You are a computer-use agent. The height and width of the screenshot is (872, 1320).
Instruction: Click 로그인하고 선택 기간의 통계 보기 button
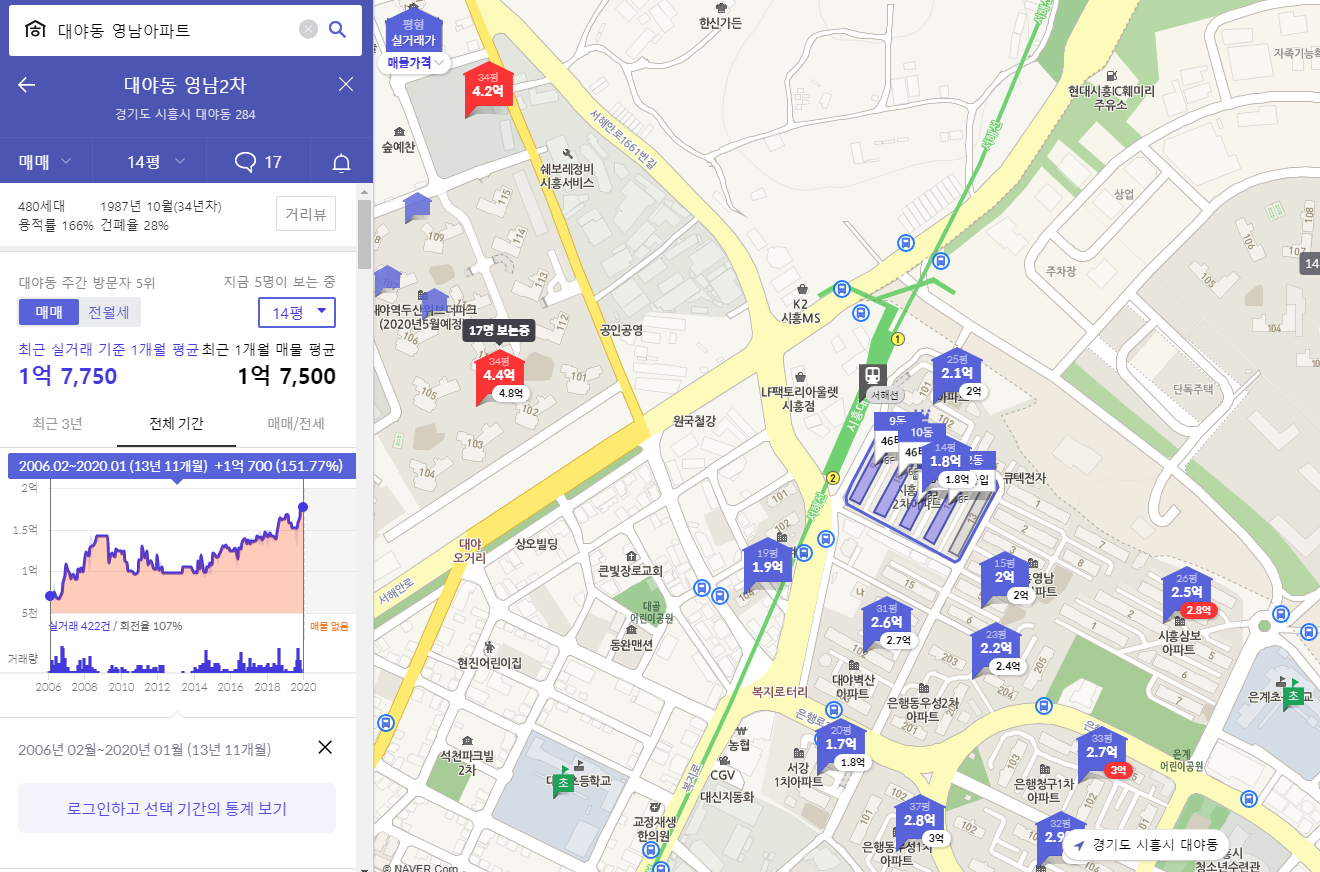pos(177,808)
